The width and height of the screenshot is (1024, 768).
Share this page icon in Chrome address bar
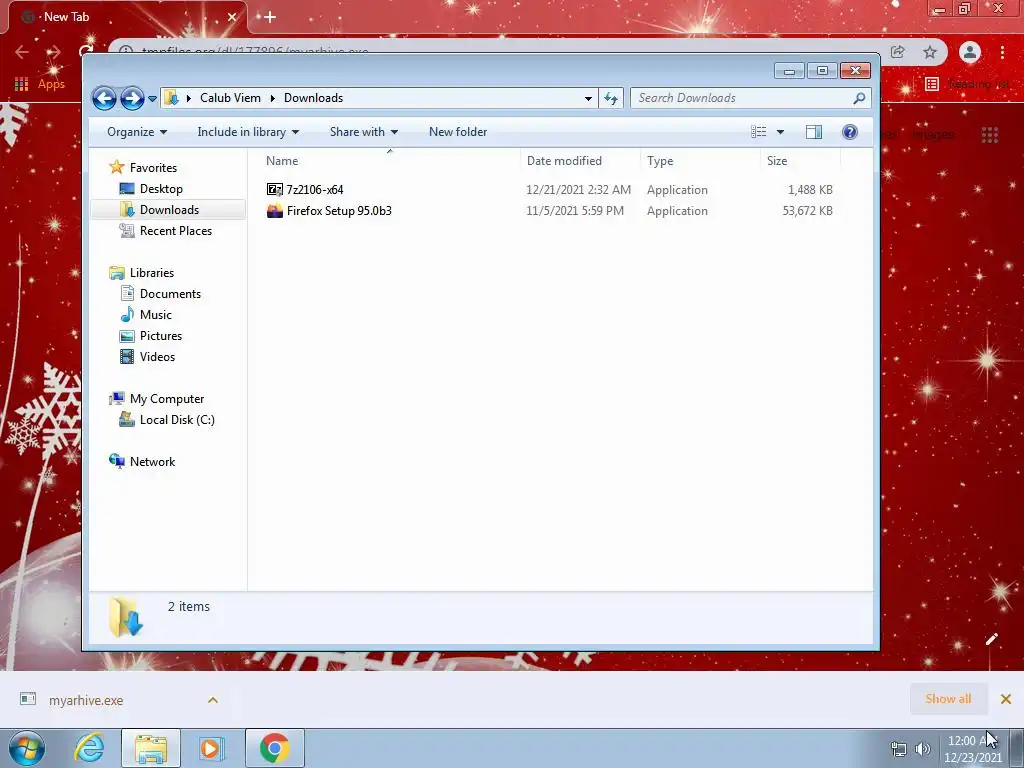tap(898, 52)
